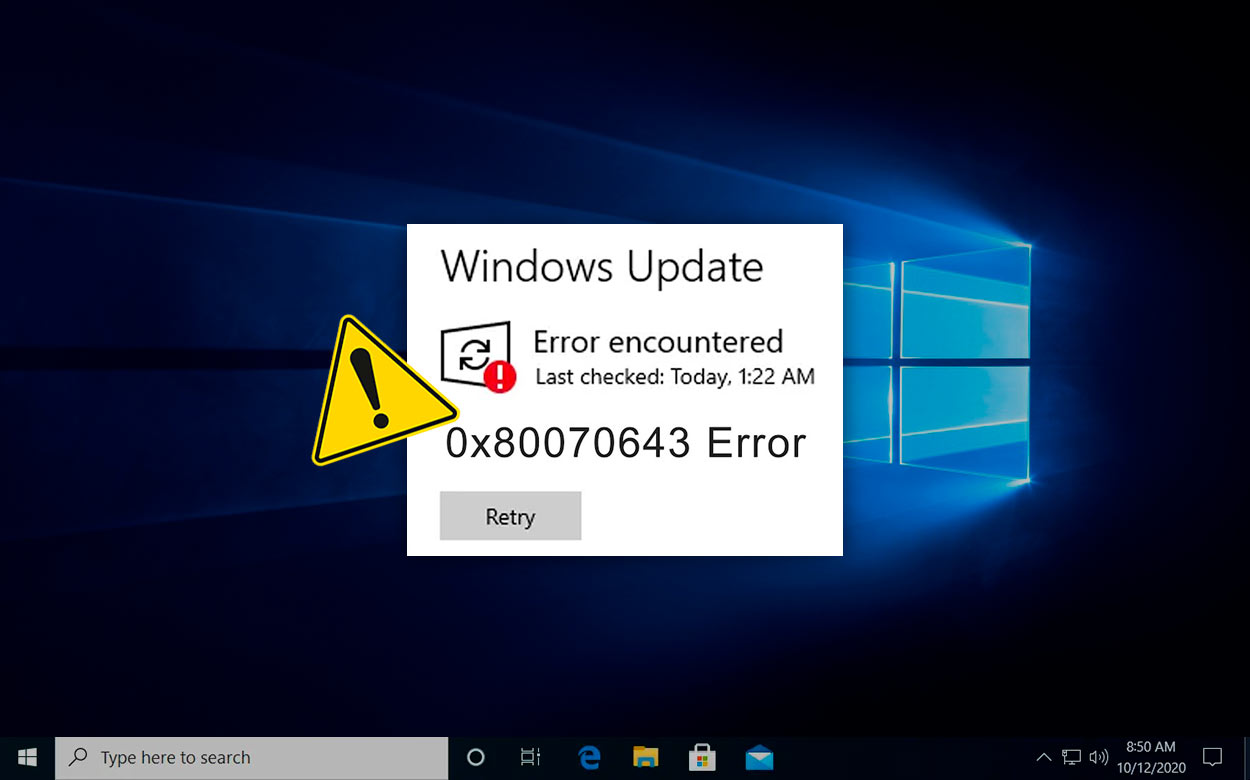Screen dimensions: 1250x780
Task: Open the Mail app from the taskbar
Action: (x=760, y=757)
